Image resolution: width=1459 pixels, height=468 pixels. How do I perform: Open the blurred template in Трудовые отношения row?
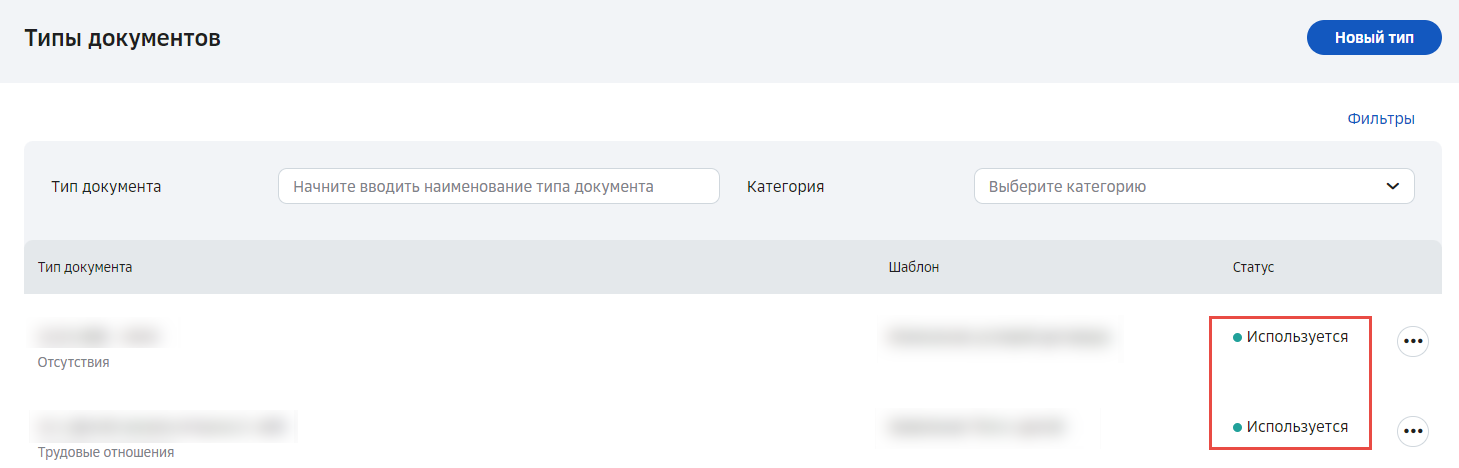976,426
